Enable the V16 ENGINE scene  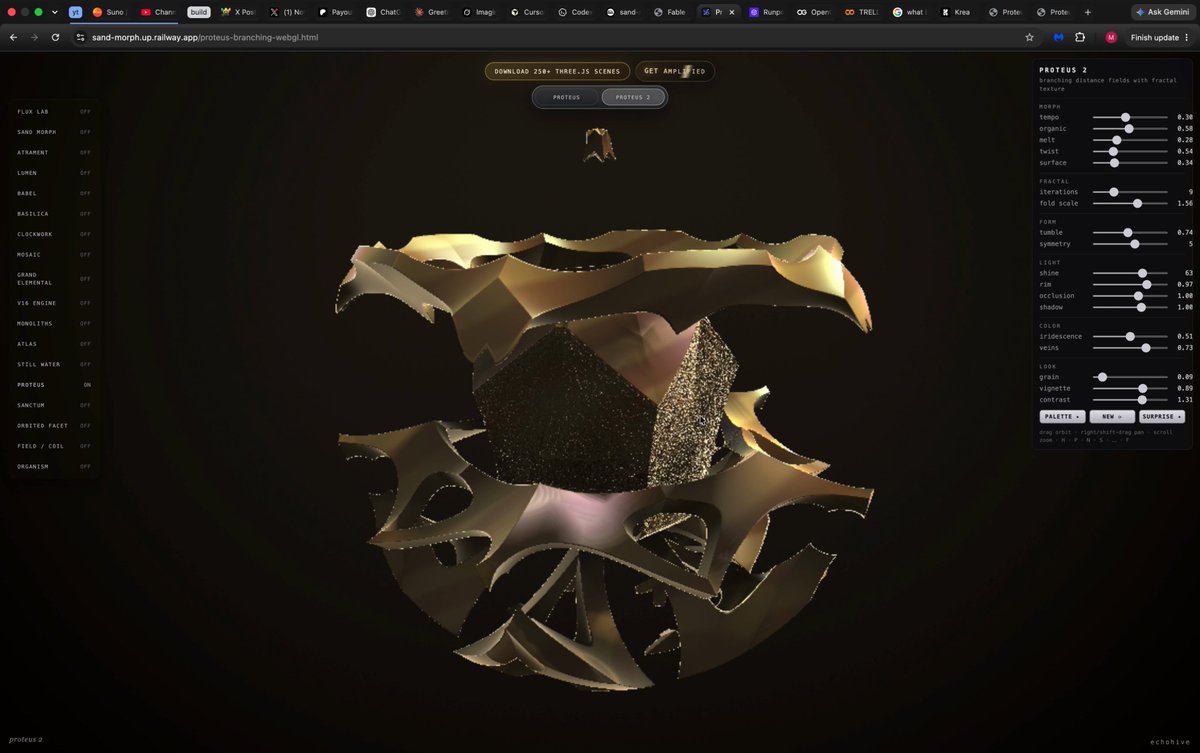(x=54, y=303)
